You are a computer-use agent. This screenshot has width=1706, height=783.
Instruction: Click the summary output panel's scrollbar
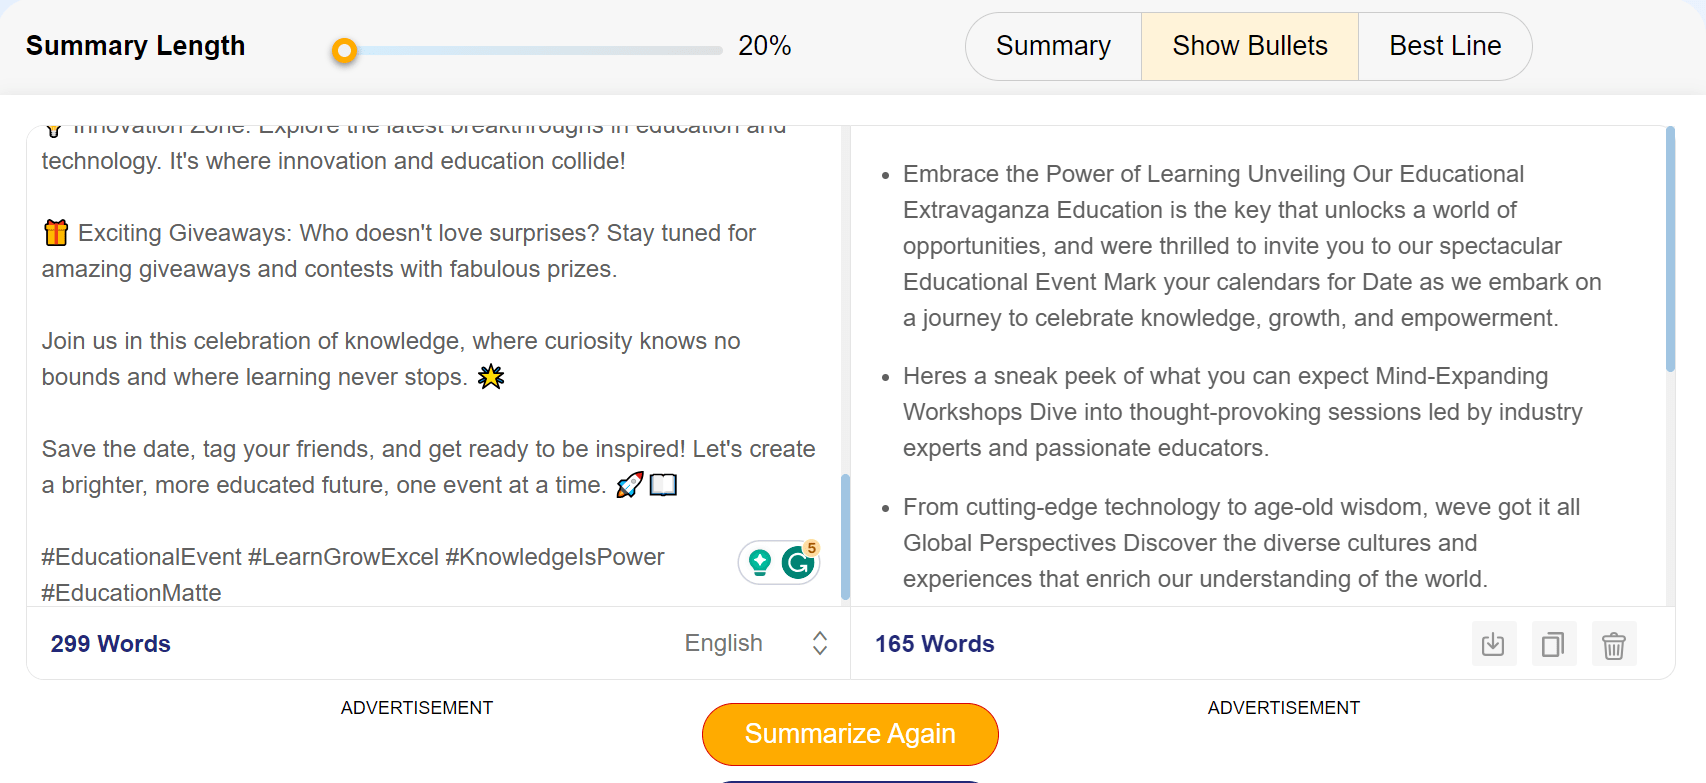[x=1670, y=250]
